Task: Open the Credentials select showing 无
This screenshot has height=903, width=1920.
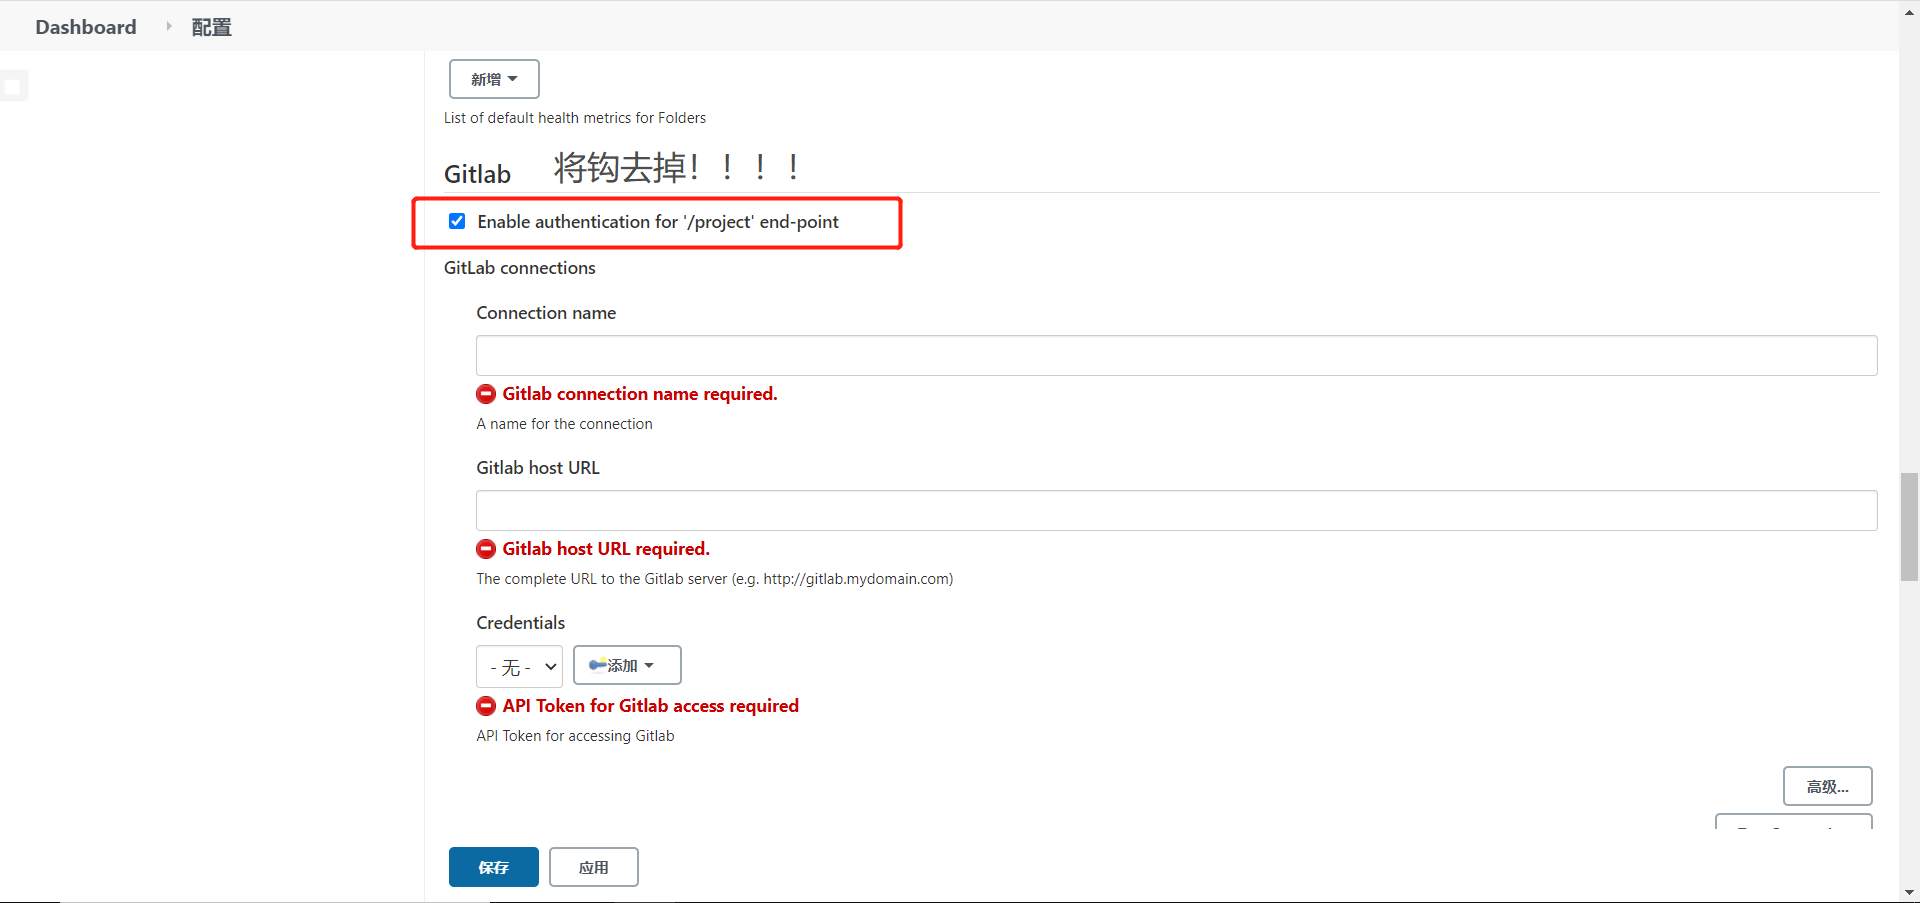Action: 519,666
